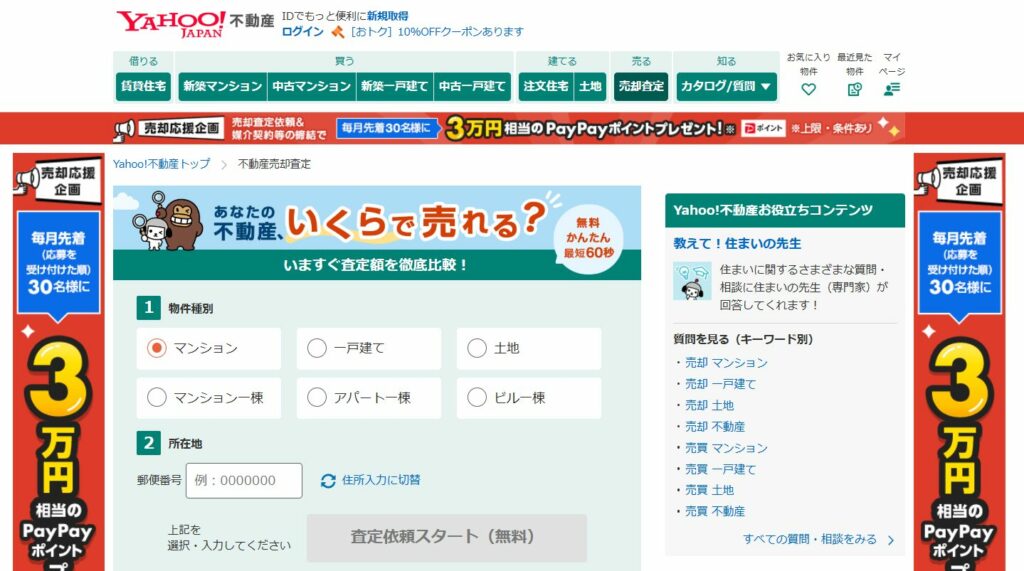The image size is (1024, 571).
Task: Open My Page icon
Action: (x=891, y=89)
